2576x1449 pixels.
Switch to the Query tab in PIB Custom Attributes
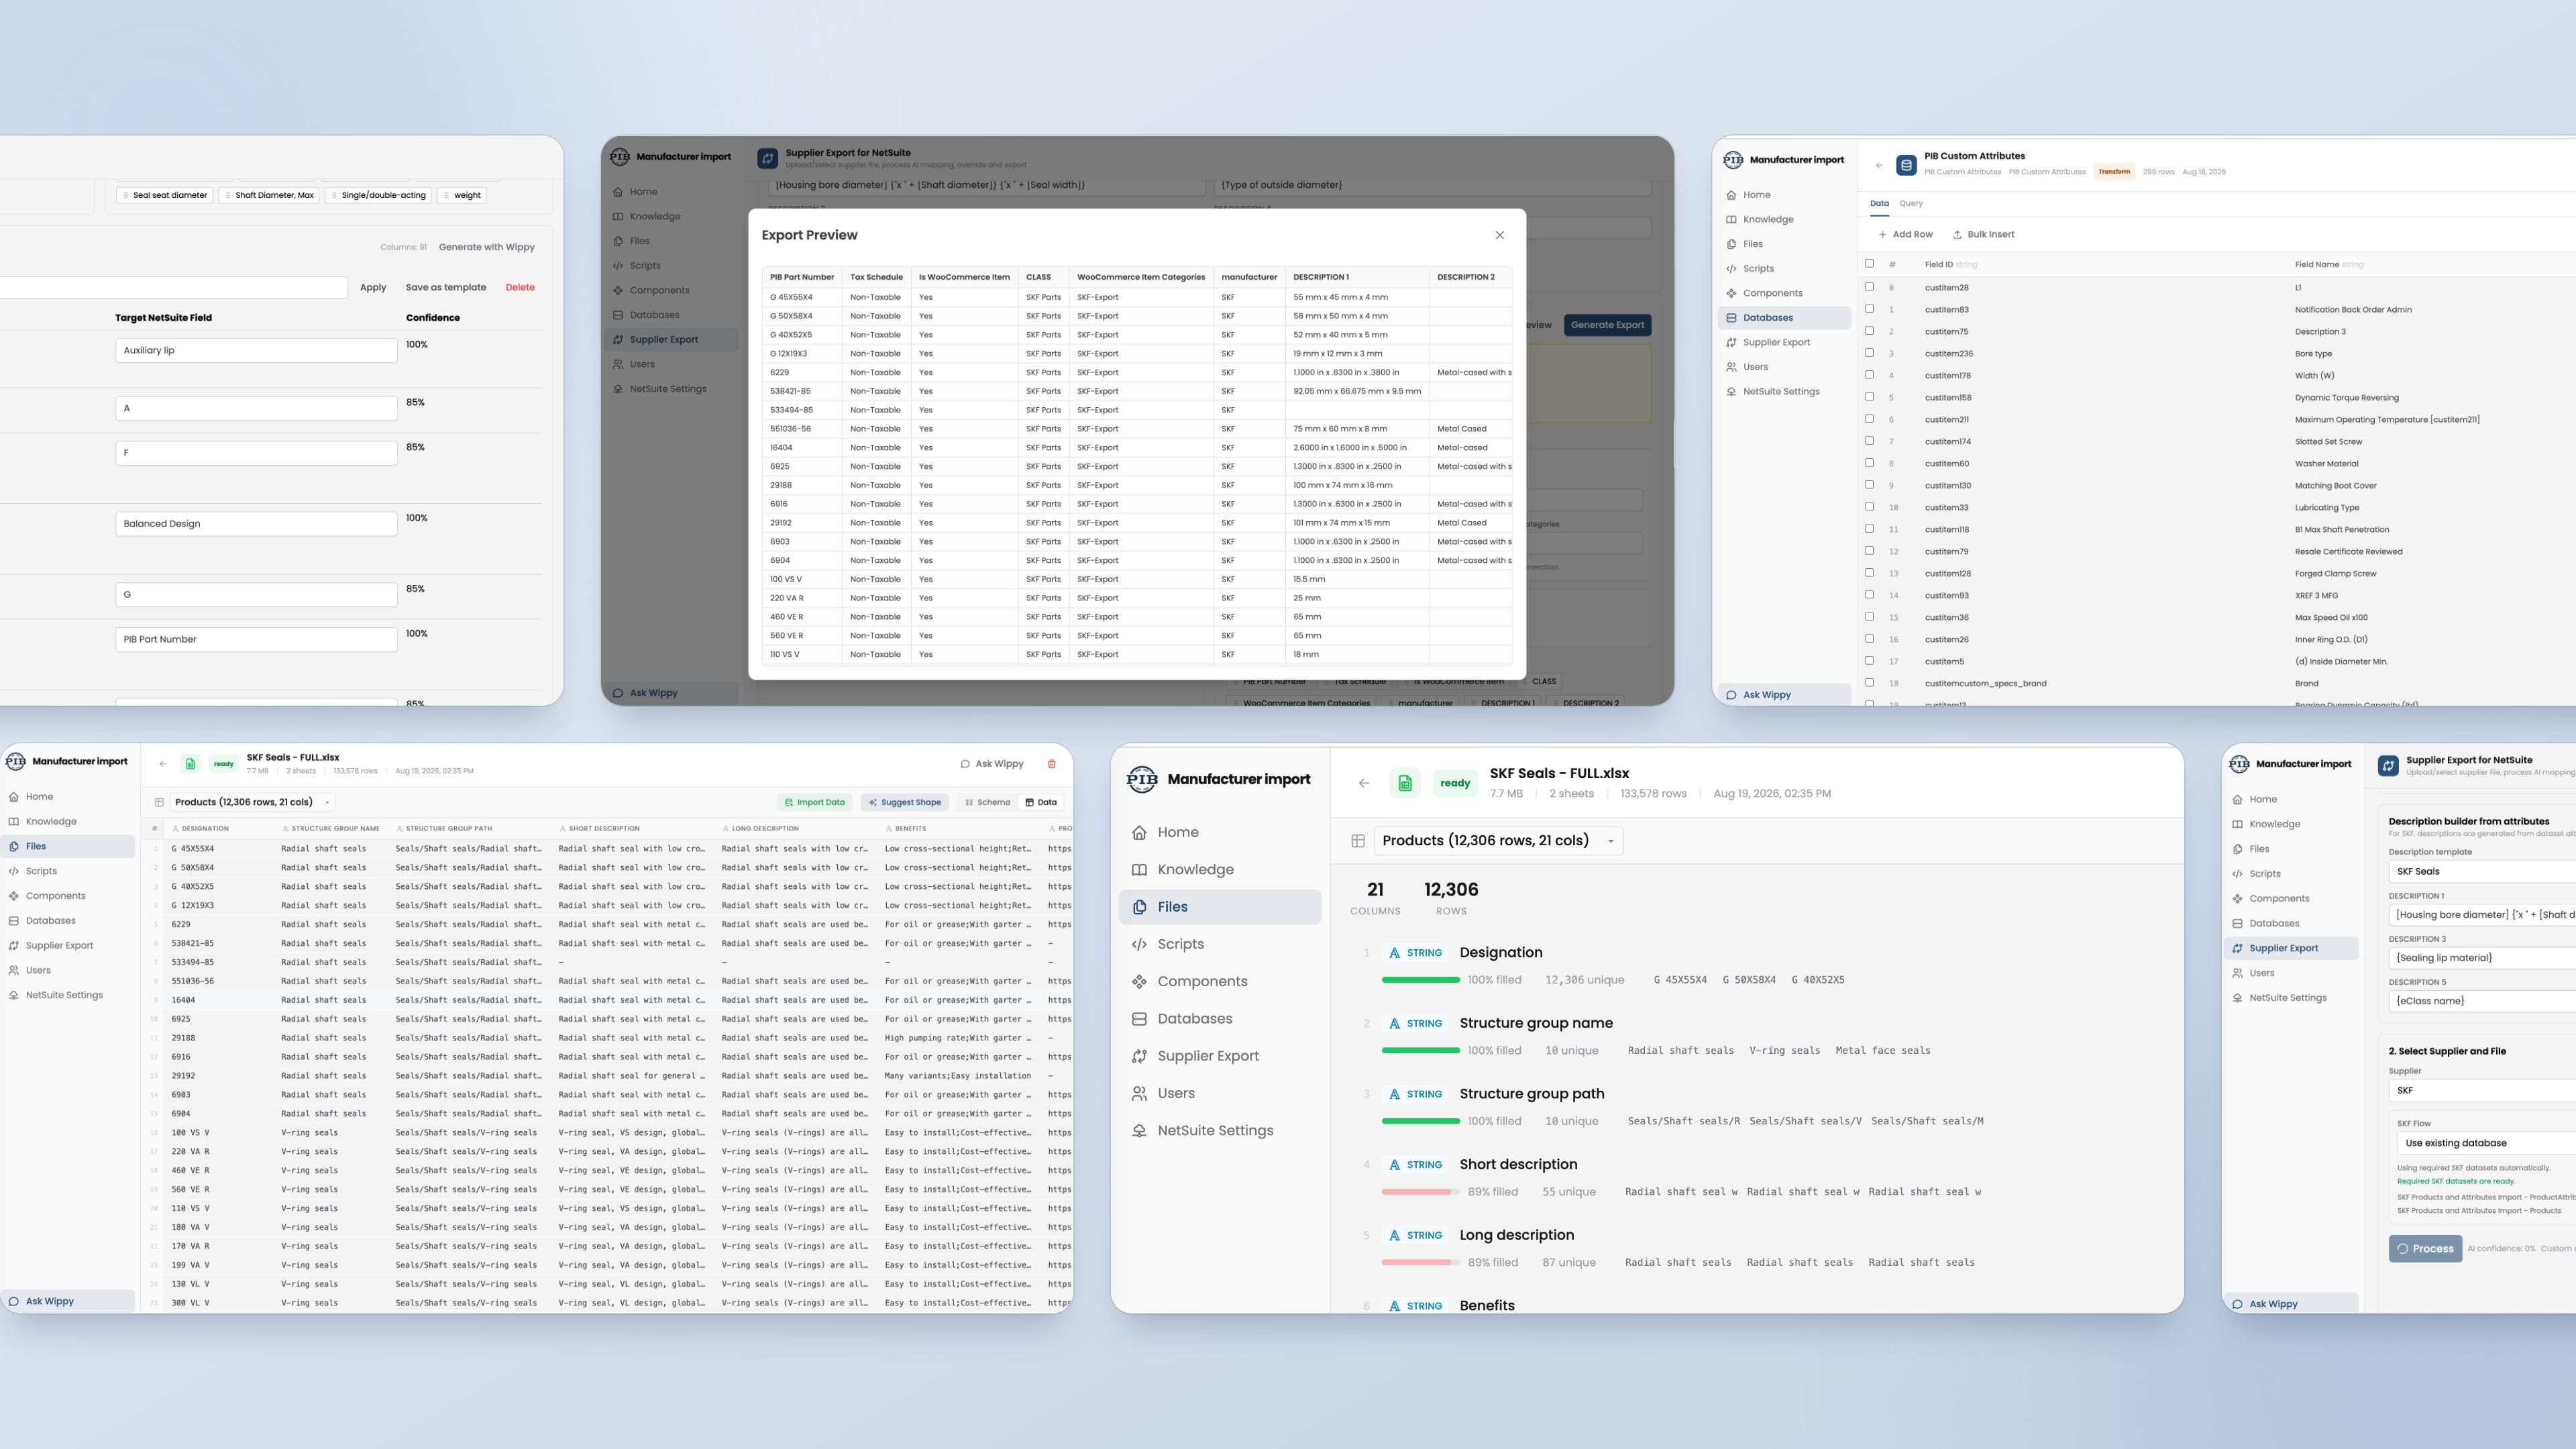1910,203
